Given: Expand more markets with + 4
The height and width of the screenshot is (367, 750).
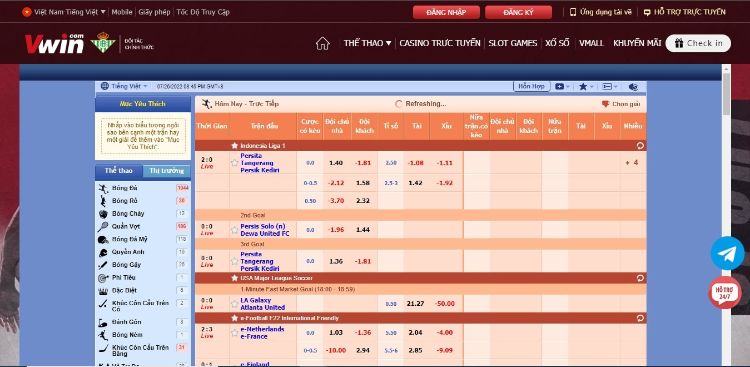Looking at the screenshot, I should (631, 163).
